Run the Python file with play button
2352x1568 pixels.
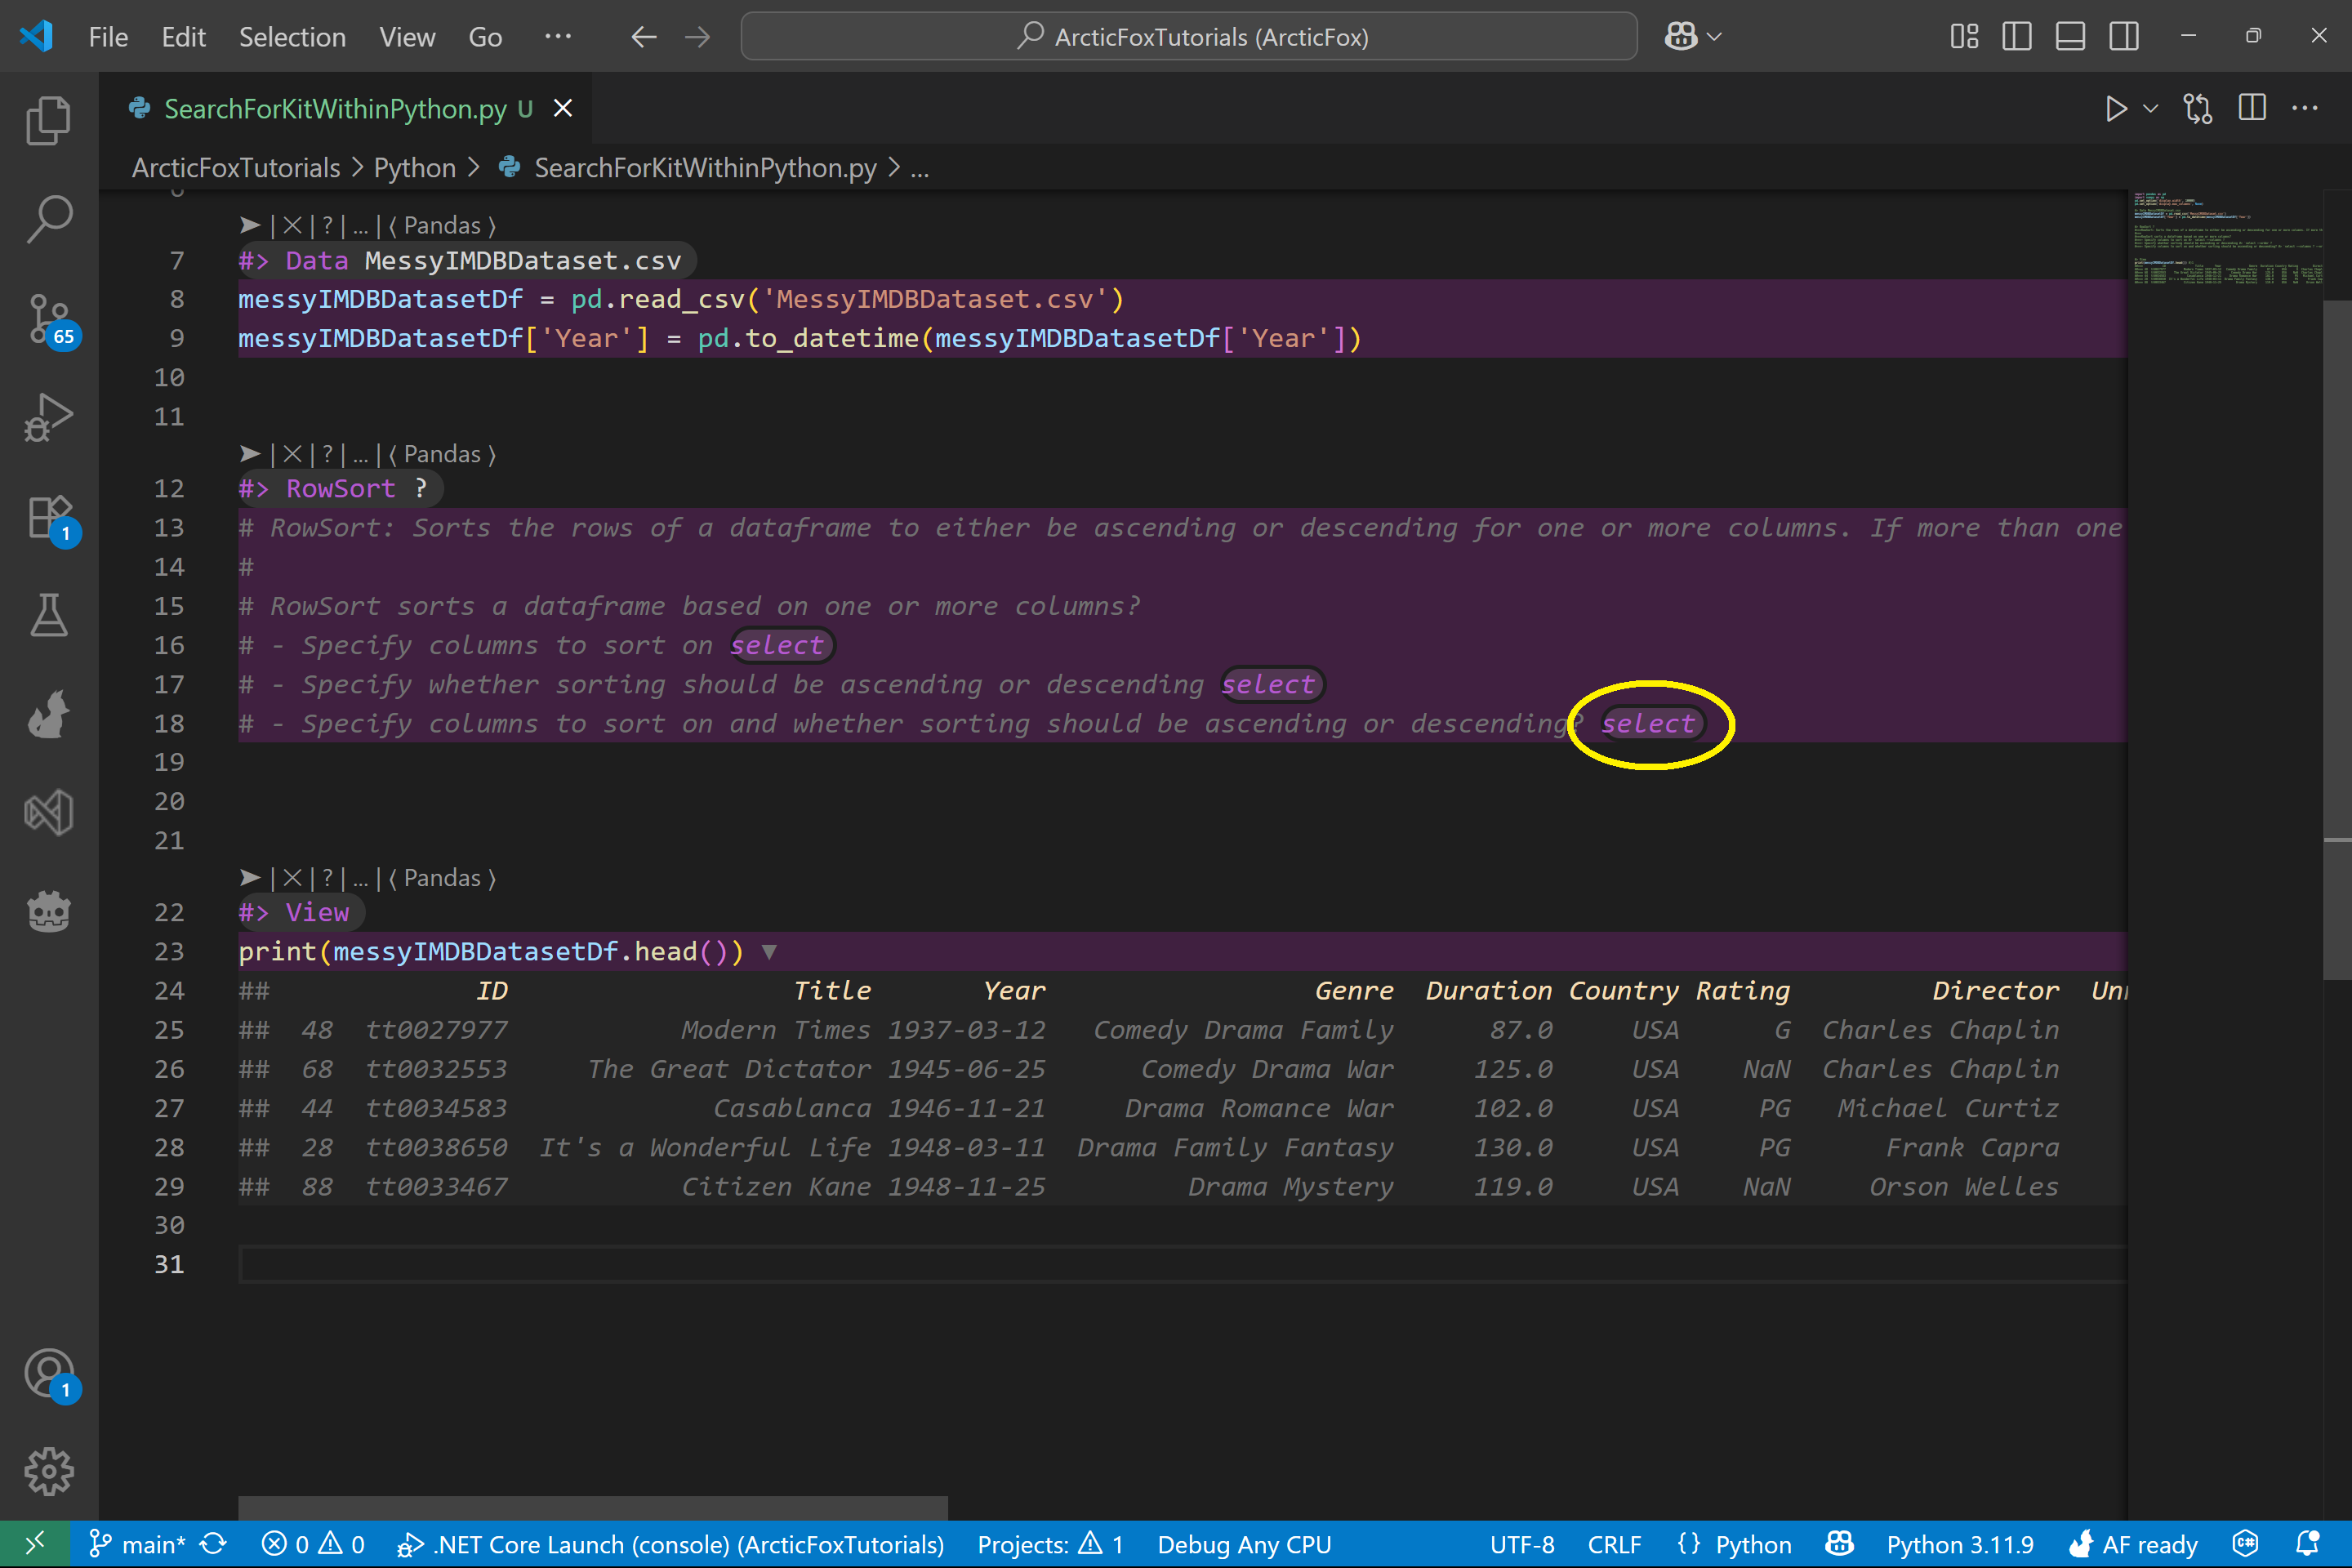tap(2116, 108)
